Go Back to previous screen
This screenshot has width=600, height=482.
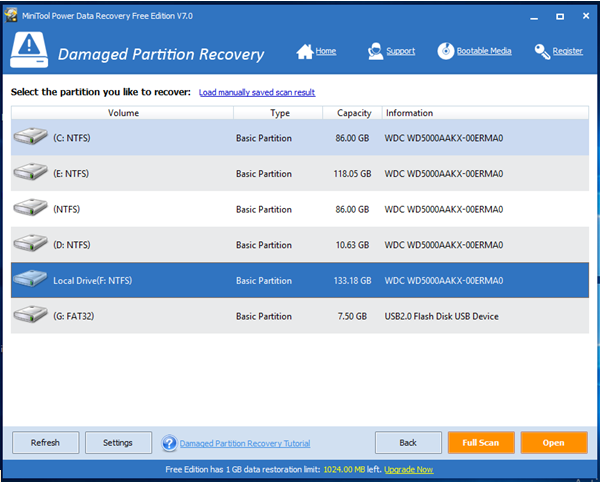(x=408, y=443)
